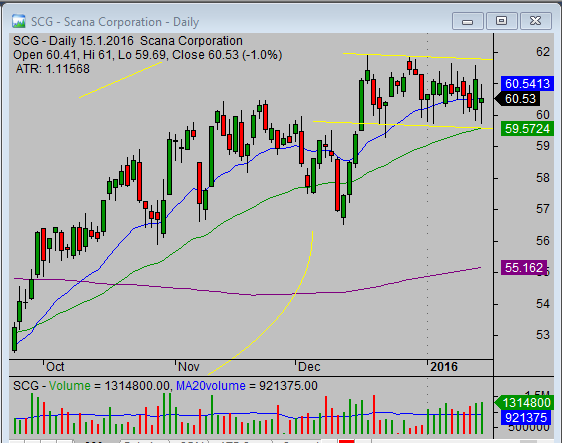Click the 54 price axis label
The width and height of the screenshot is (562, 443).
543,304
